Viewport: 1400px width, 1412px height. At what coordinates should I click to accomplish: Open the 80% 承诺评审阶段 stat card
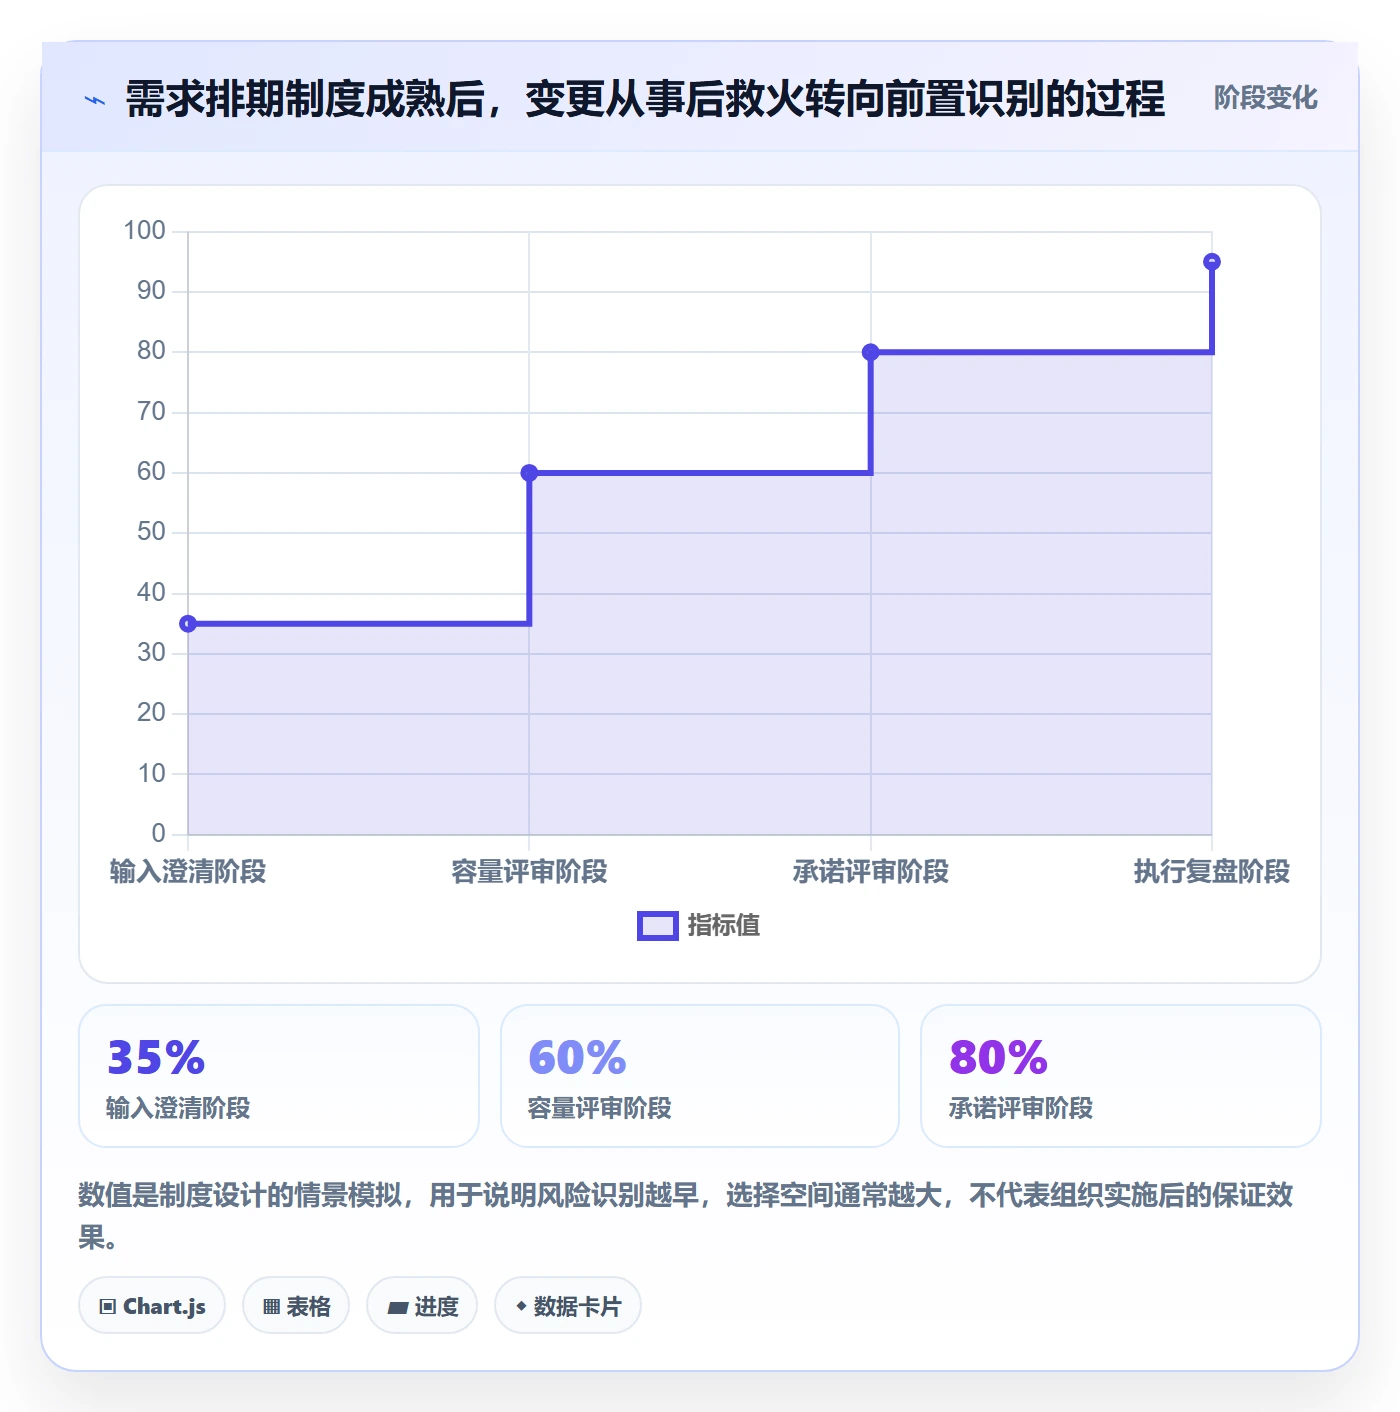point(1121,1076)
